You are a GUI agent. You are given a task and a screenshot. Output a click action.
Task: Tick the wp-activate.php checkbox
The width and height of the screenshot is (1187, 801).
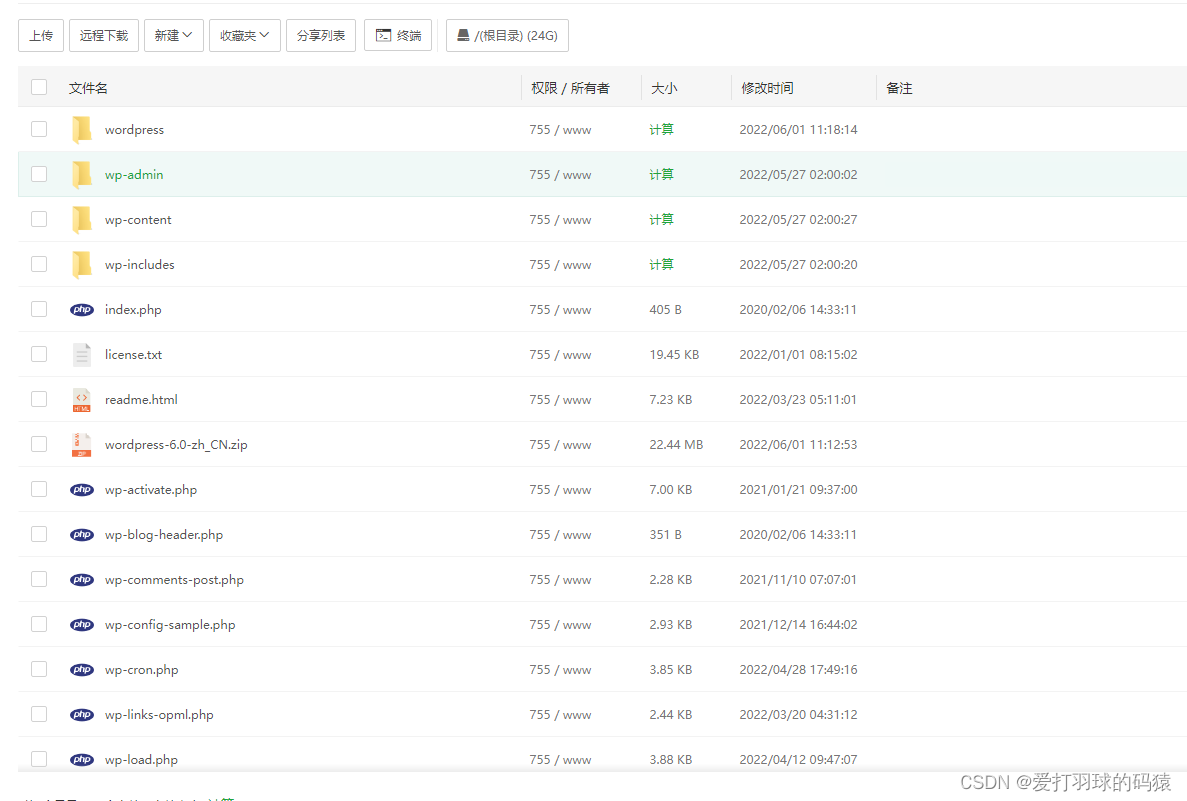pyautogui.click(x=39, y=489)
